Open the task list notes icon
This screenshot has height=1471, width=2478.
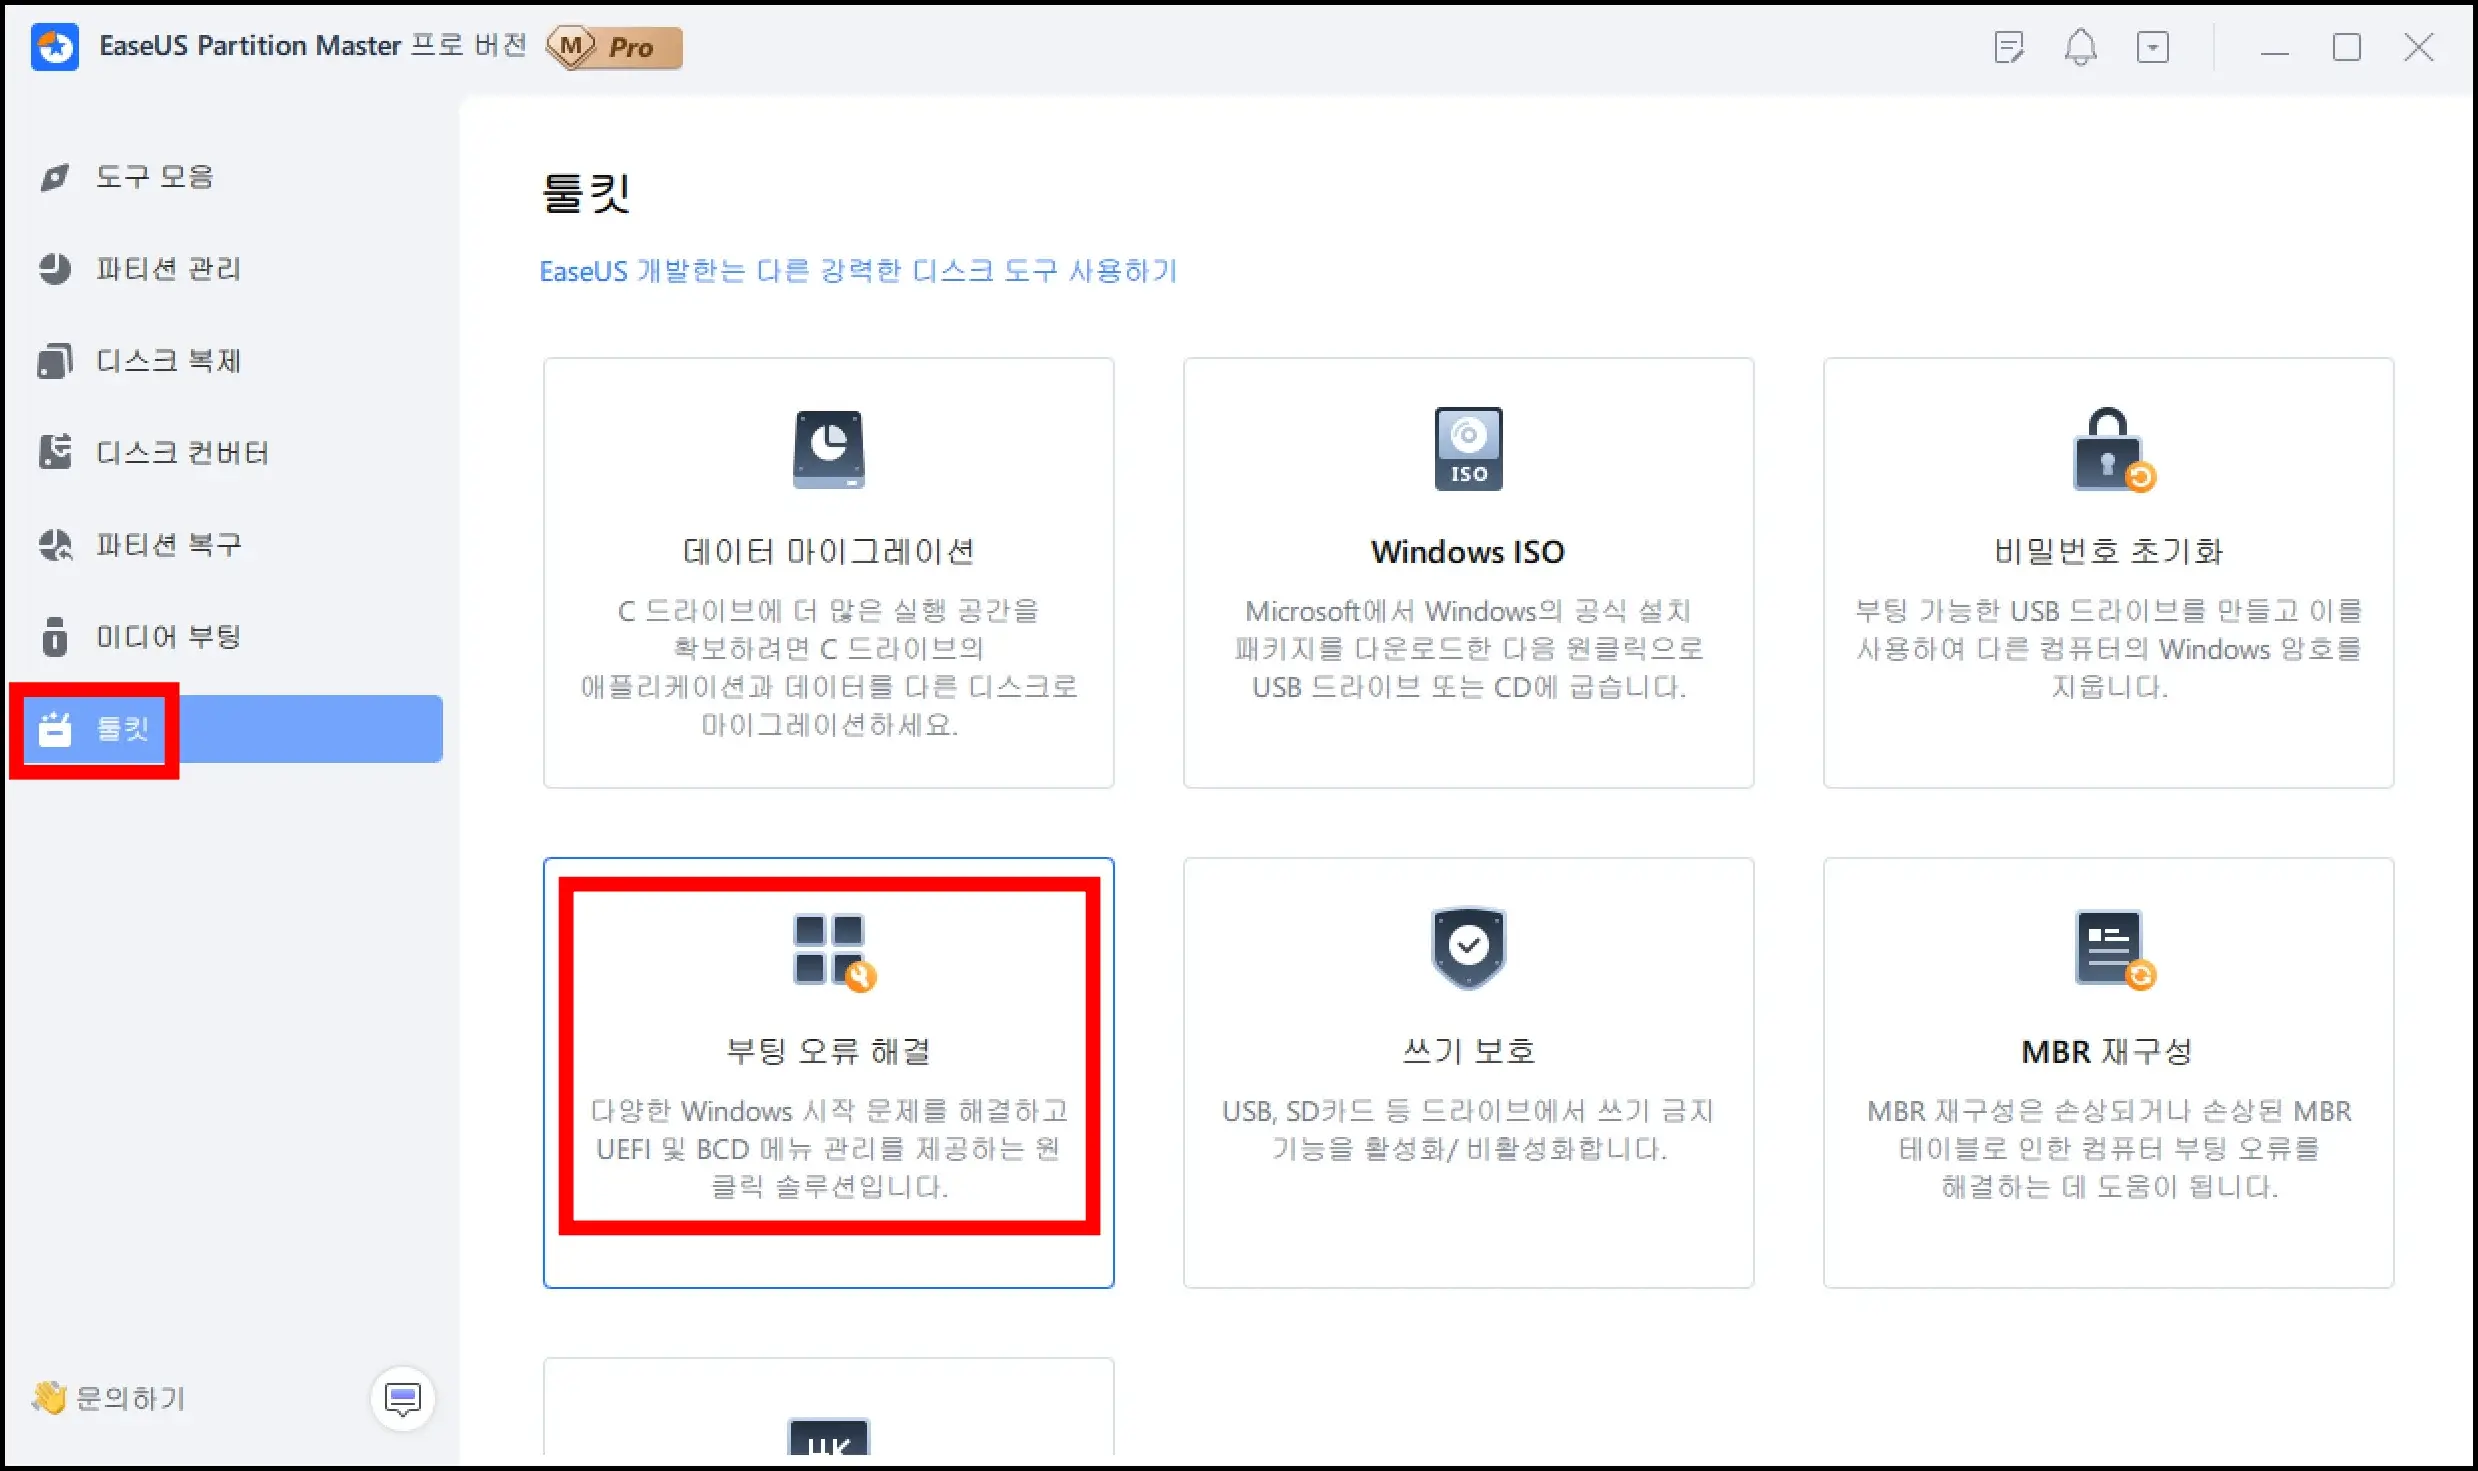[2008, 47]
